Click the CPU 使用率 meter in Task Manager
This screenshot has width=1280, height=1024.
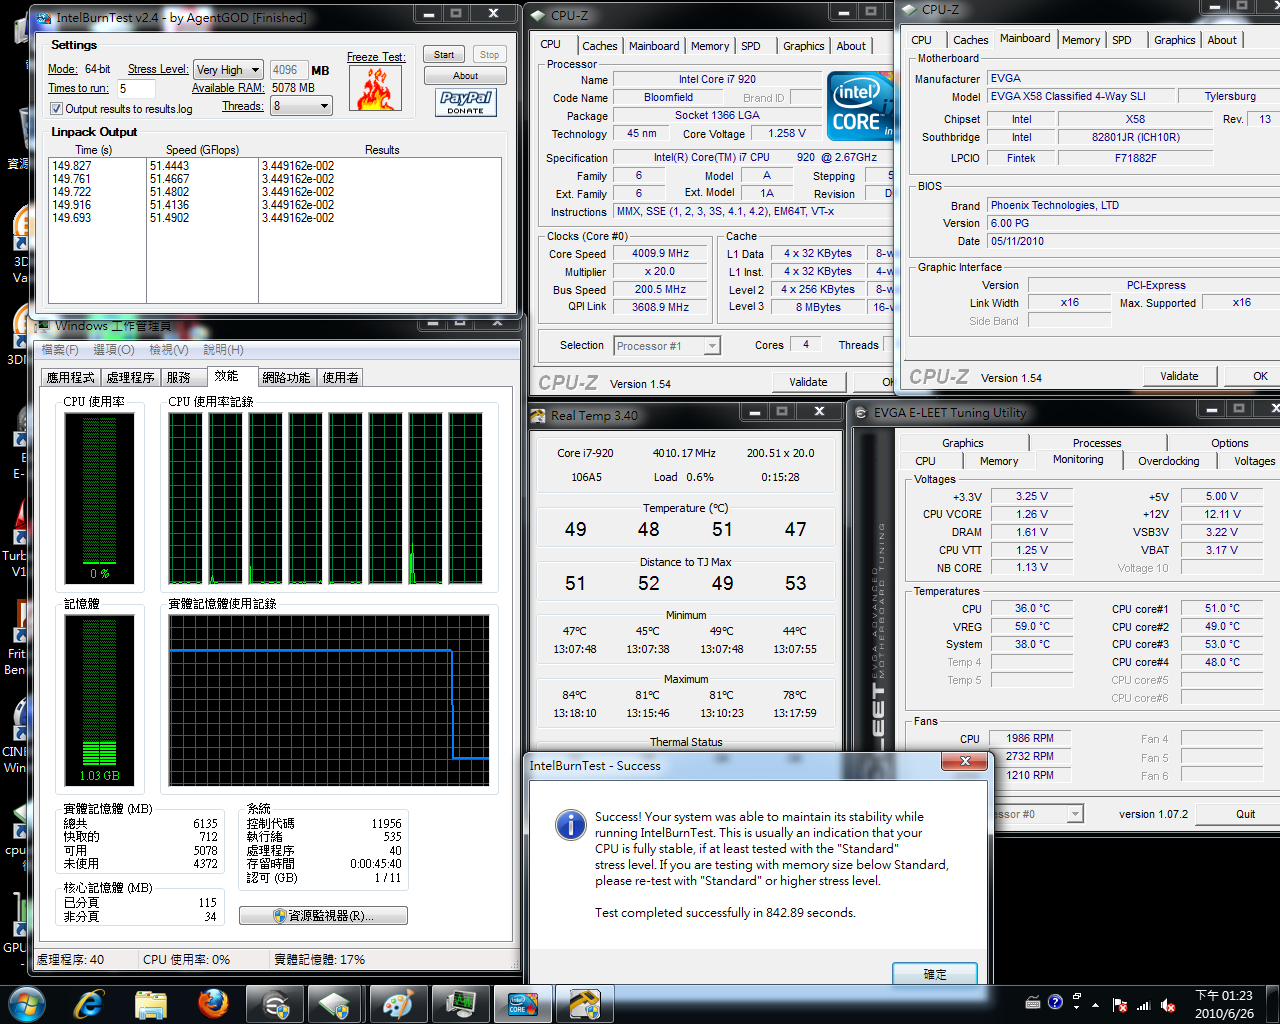pos(99,498)
